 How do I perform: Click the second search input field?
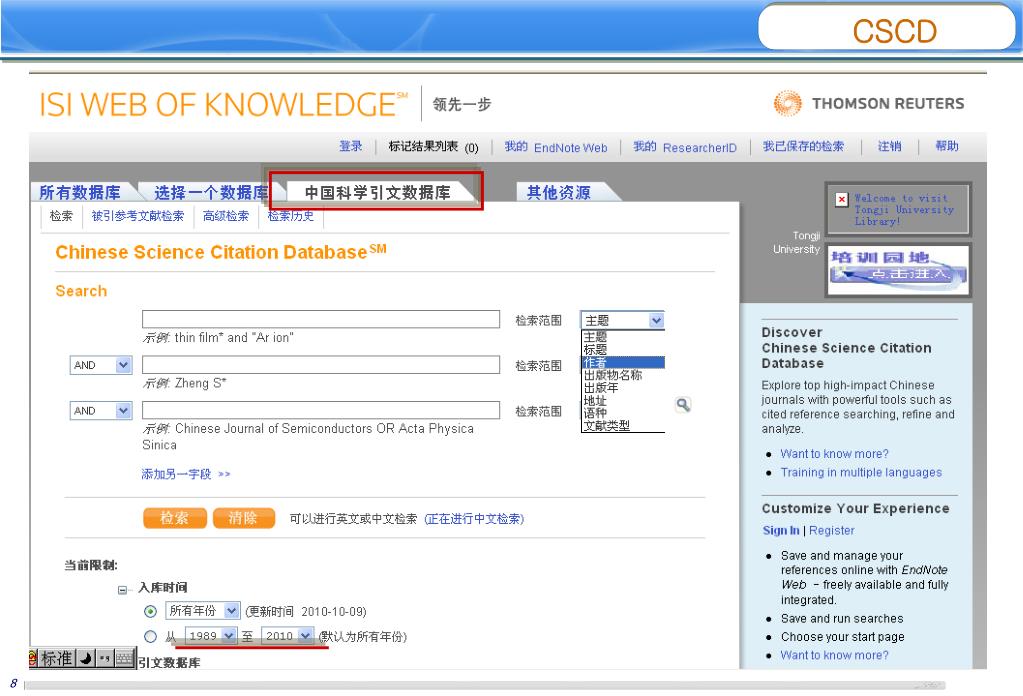(321, 365)
